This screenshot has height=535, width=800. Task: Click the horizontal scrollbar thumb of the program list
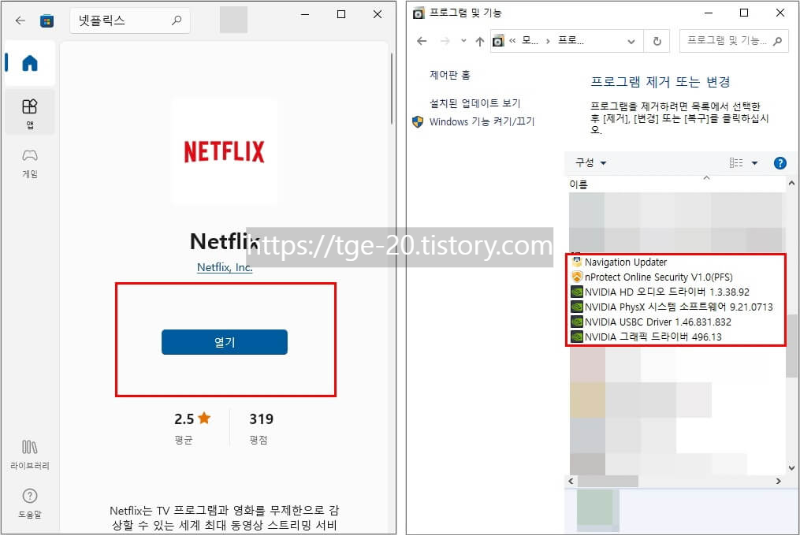(608, 481)
